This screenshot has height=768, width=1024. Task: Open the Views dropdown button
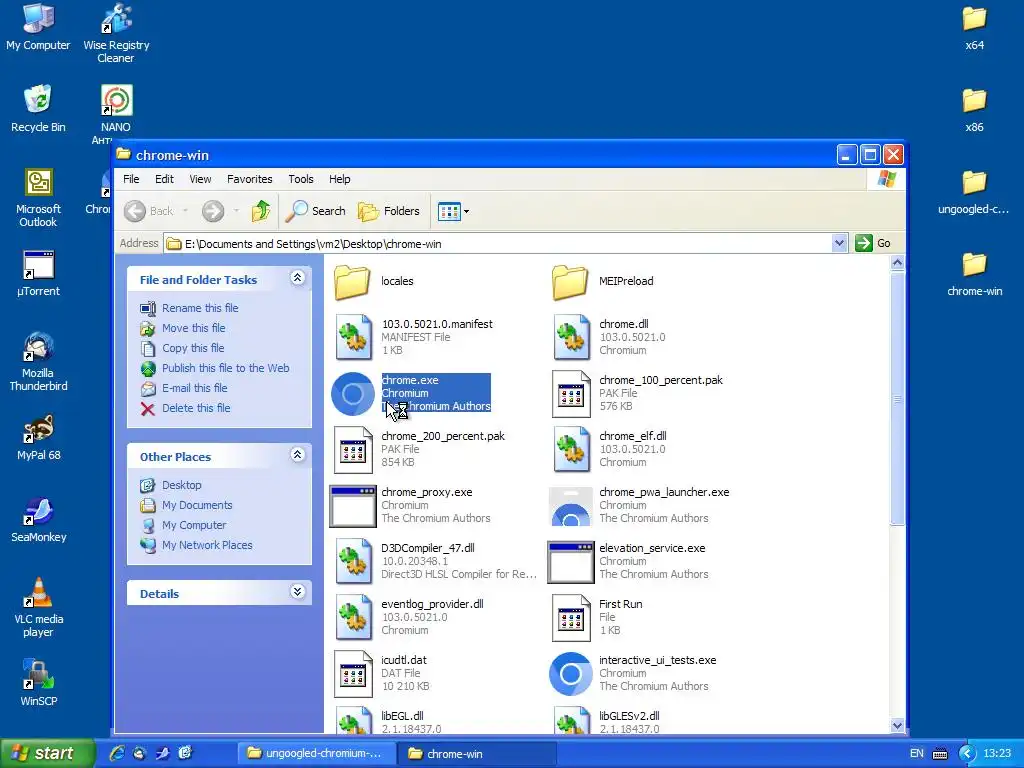(453, 211)
